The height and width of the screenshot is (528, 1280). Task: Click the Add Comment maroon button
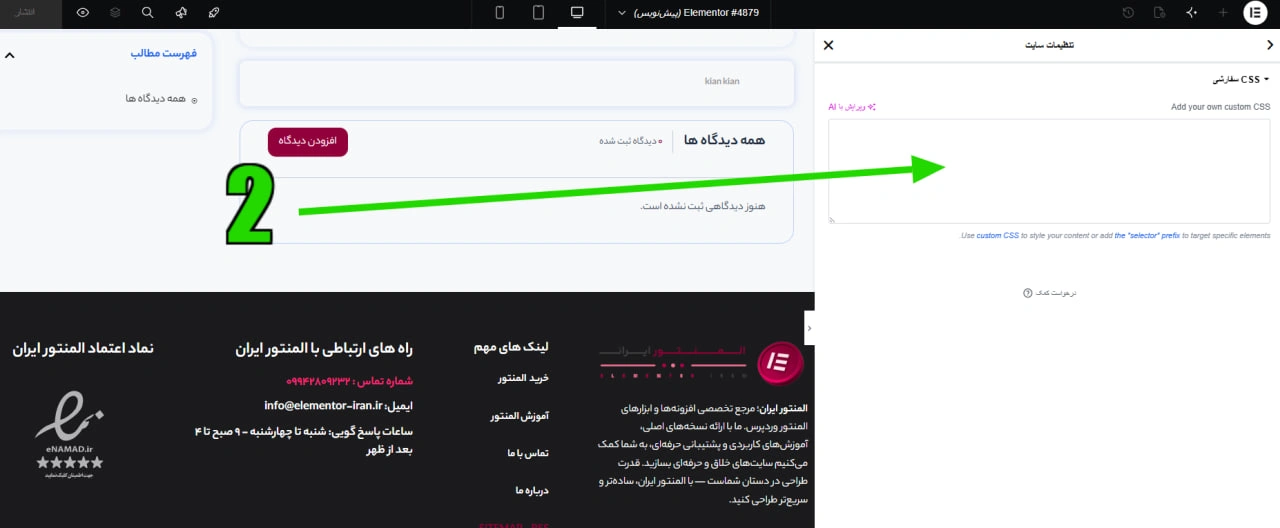point(308,142)
